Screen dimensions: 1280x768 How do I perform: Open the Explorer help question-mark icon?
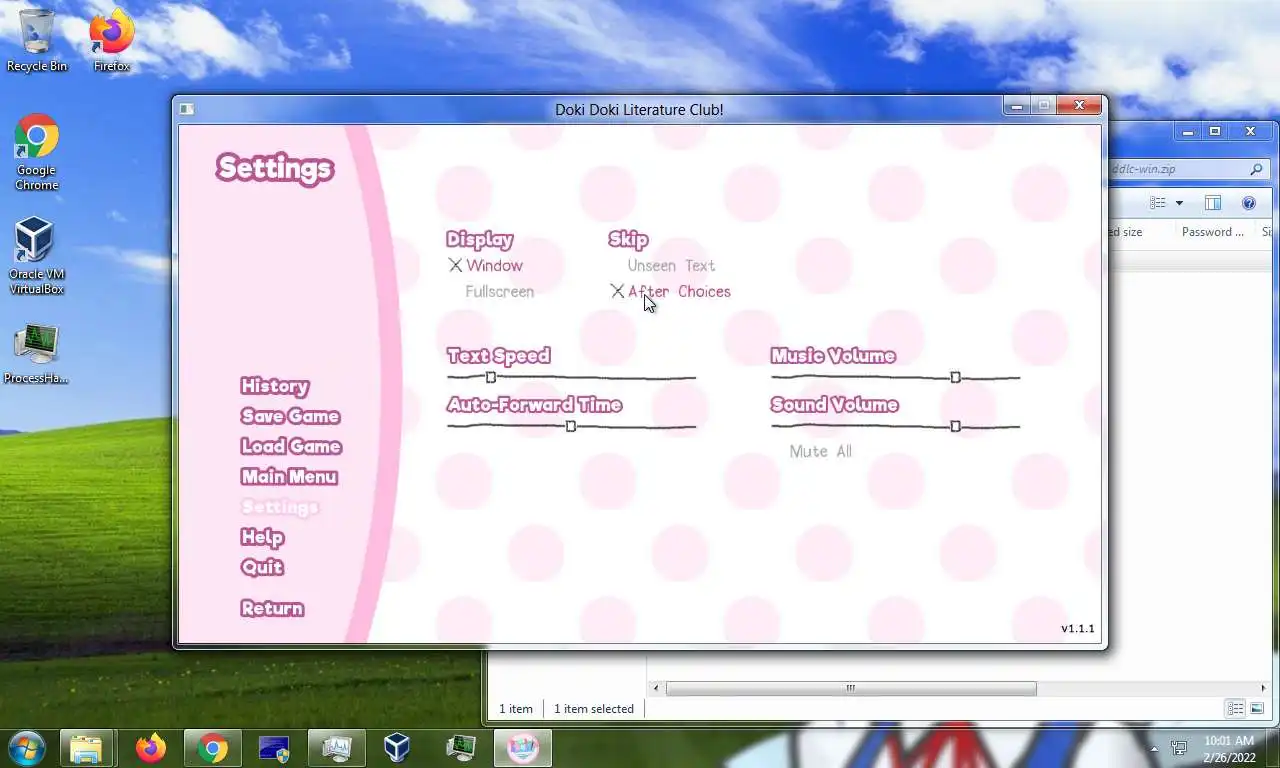click(x=1249, y=203)
